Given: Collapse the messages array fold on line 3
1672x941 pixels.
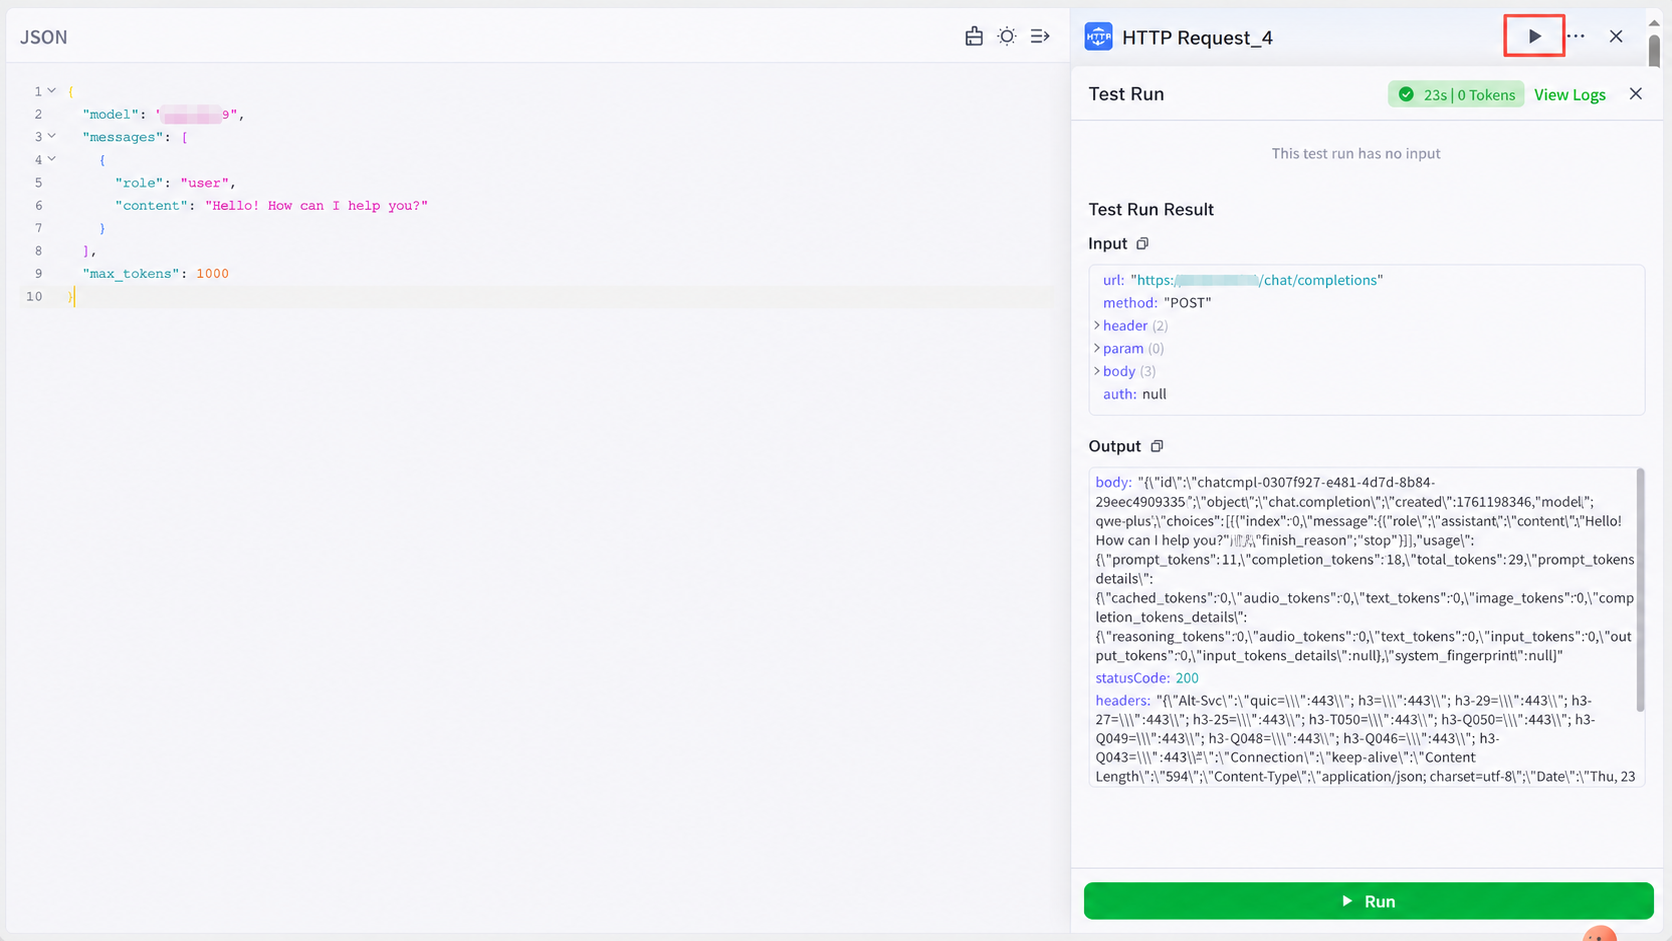Looking at the screenshot, I should (52, 136).
